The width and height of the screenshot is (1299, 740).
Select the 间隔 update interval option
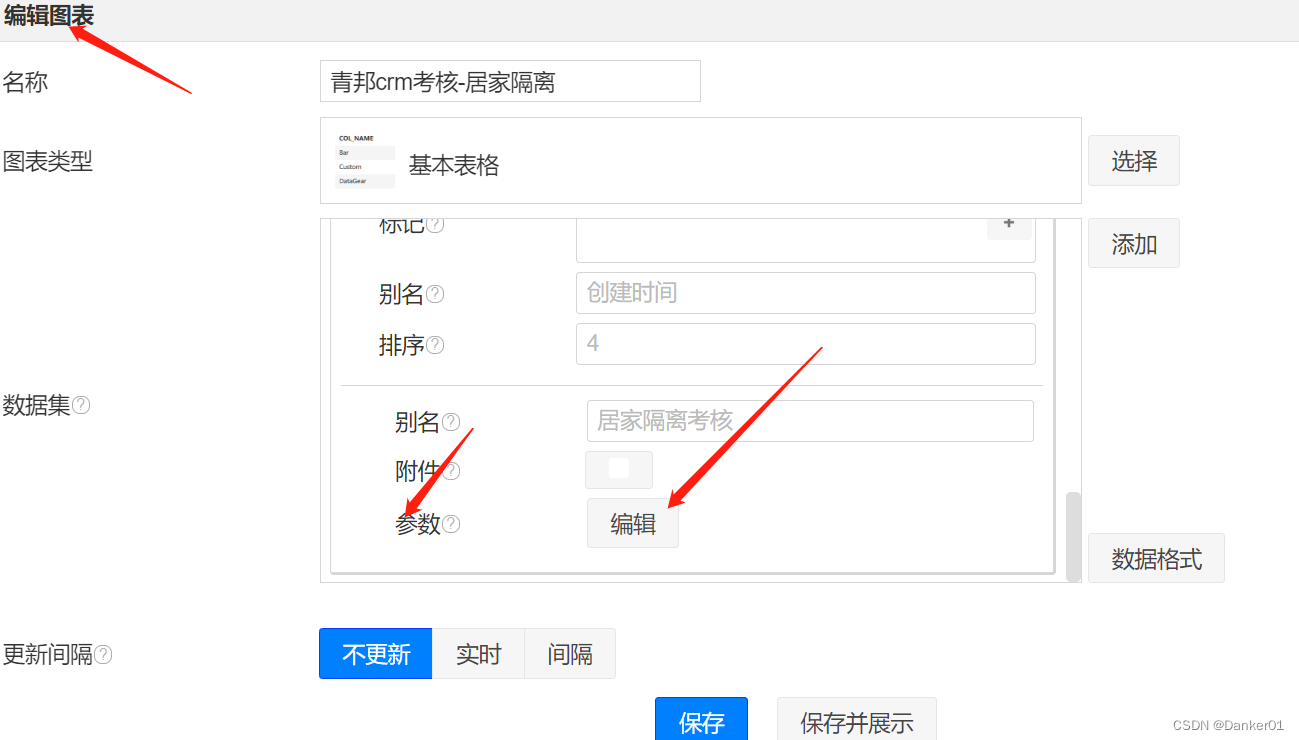[570, 654]
